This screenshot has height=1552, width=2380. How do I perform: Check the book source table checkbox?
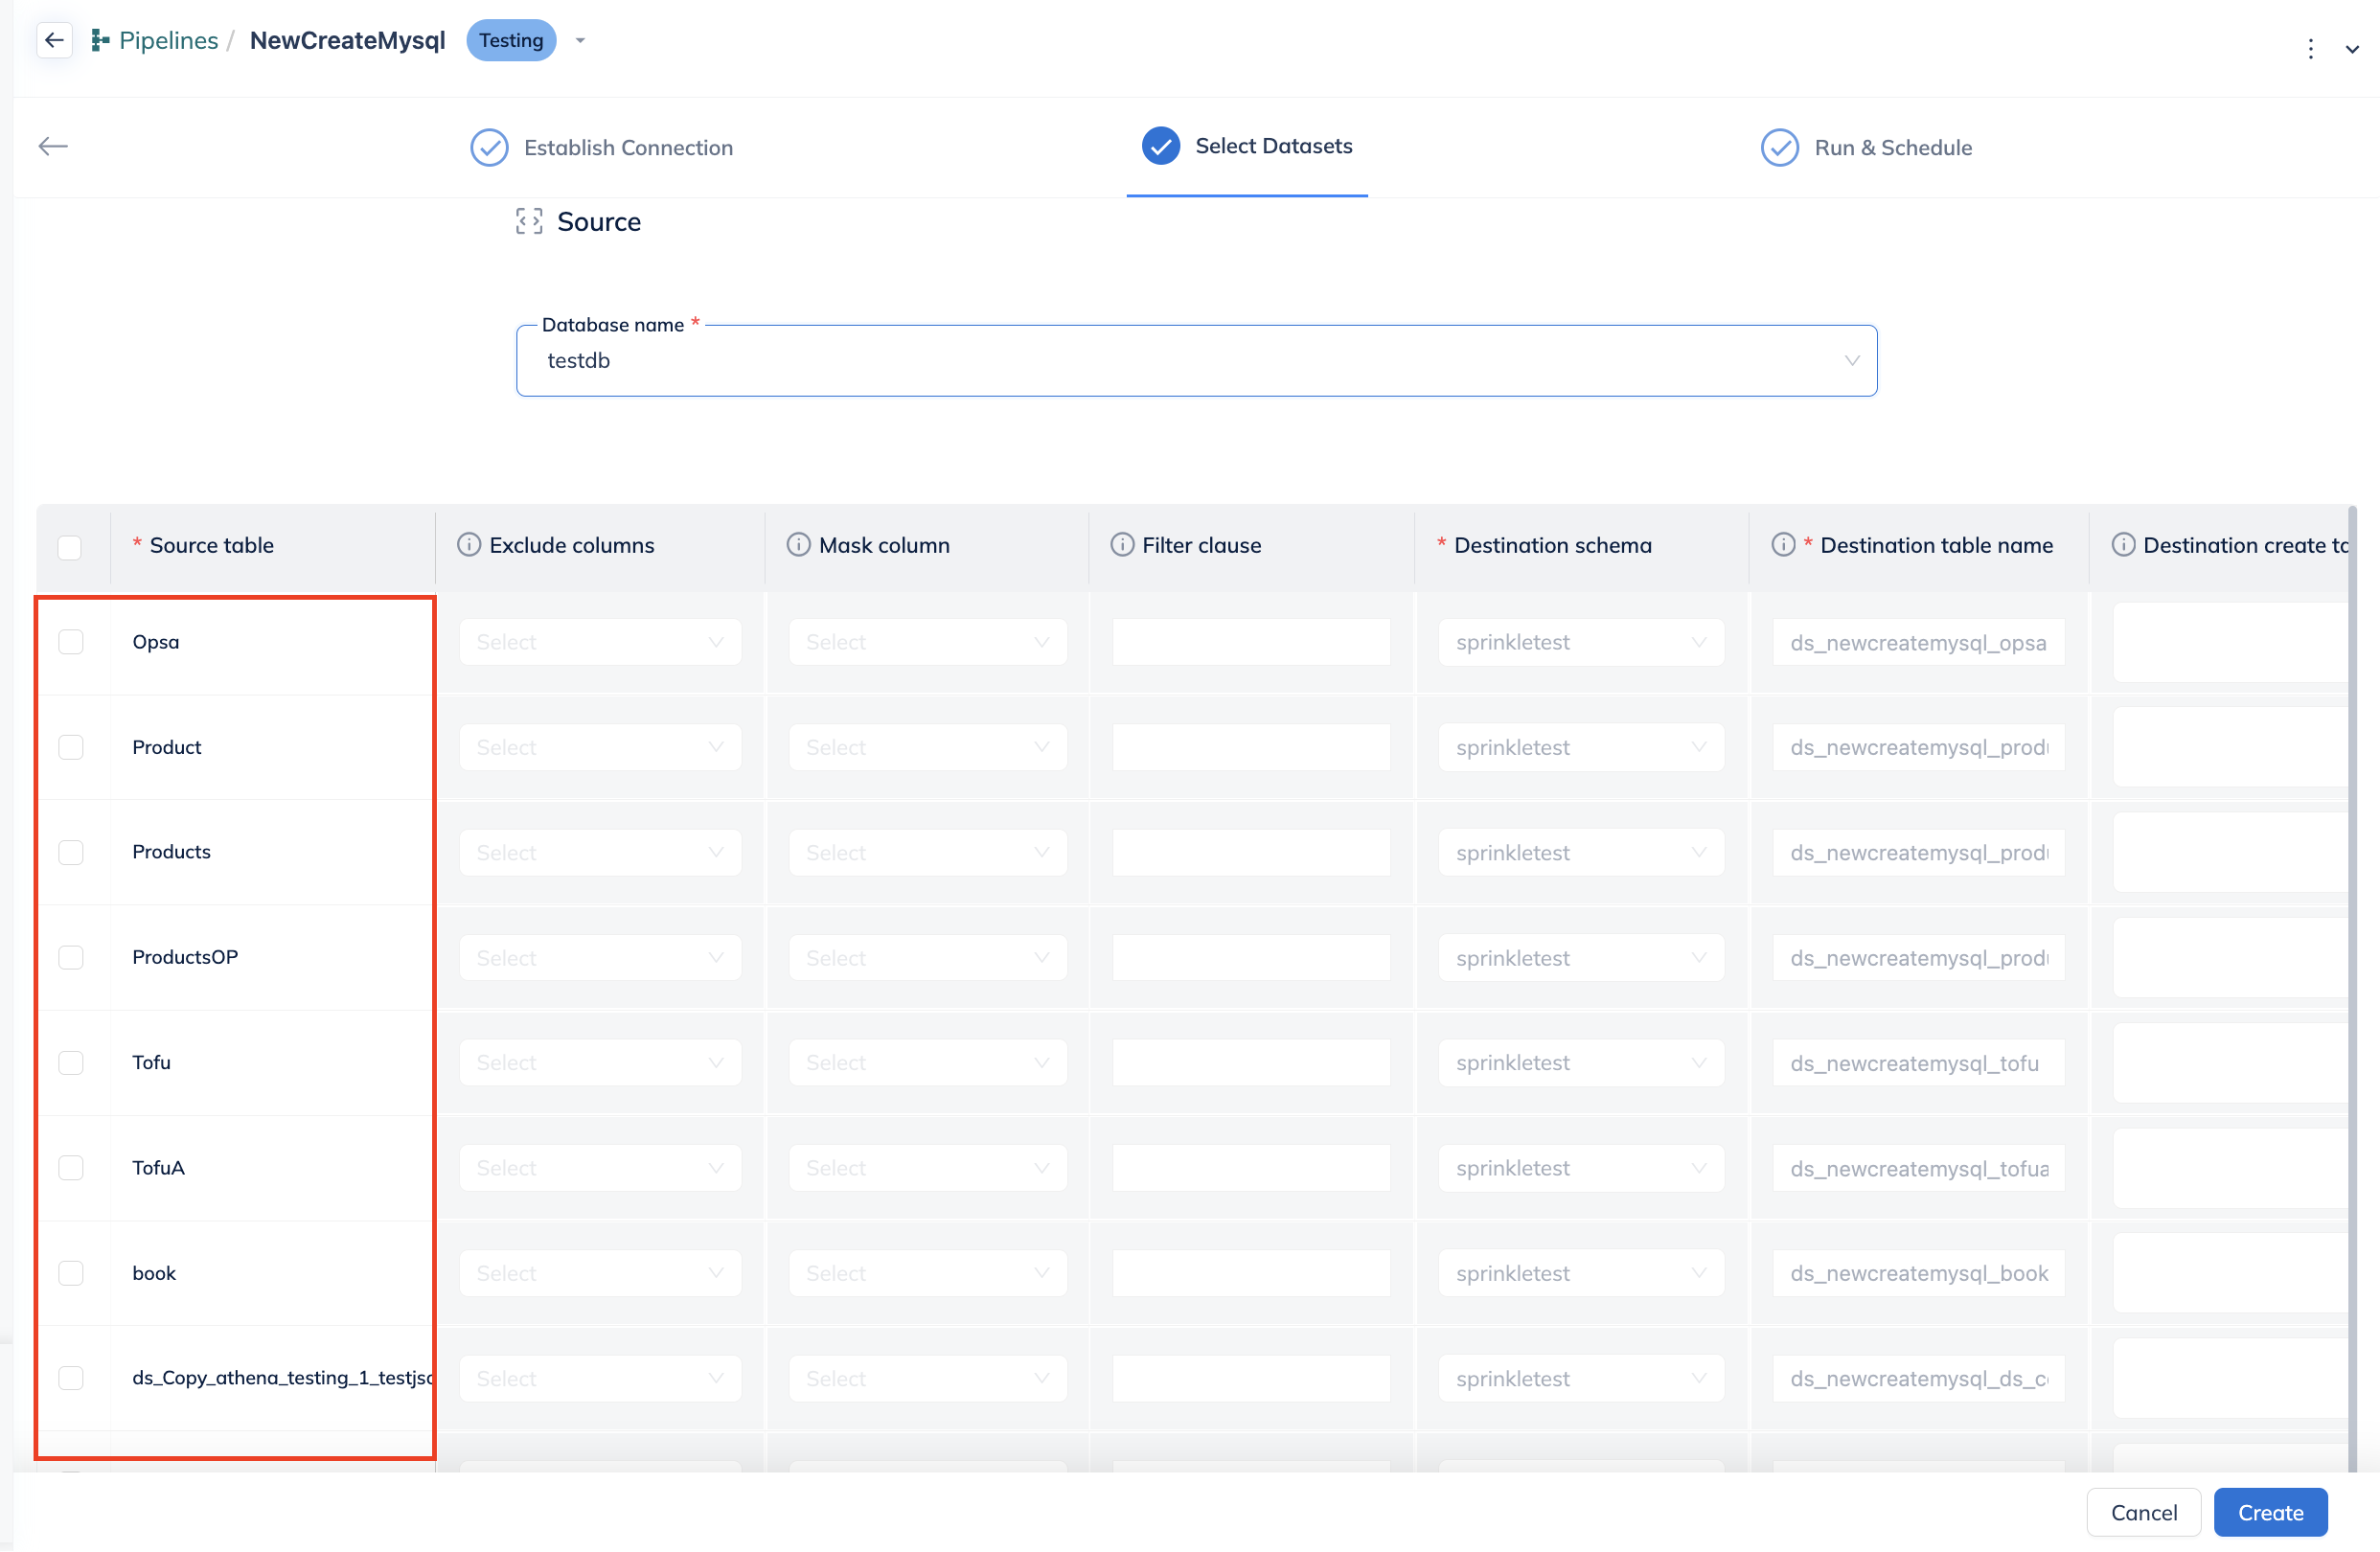click(71, 1273)
